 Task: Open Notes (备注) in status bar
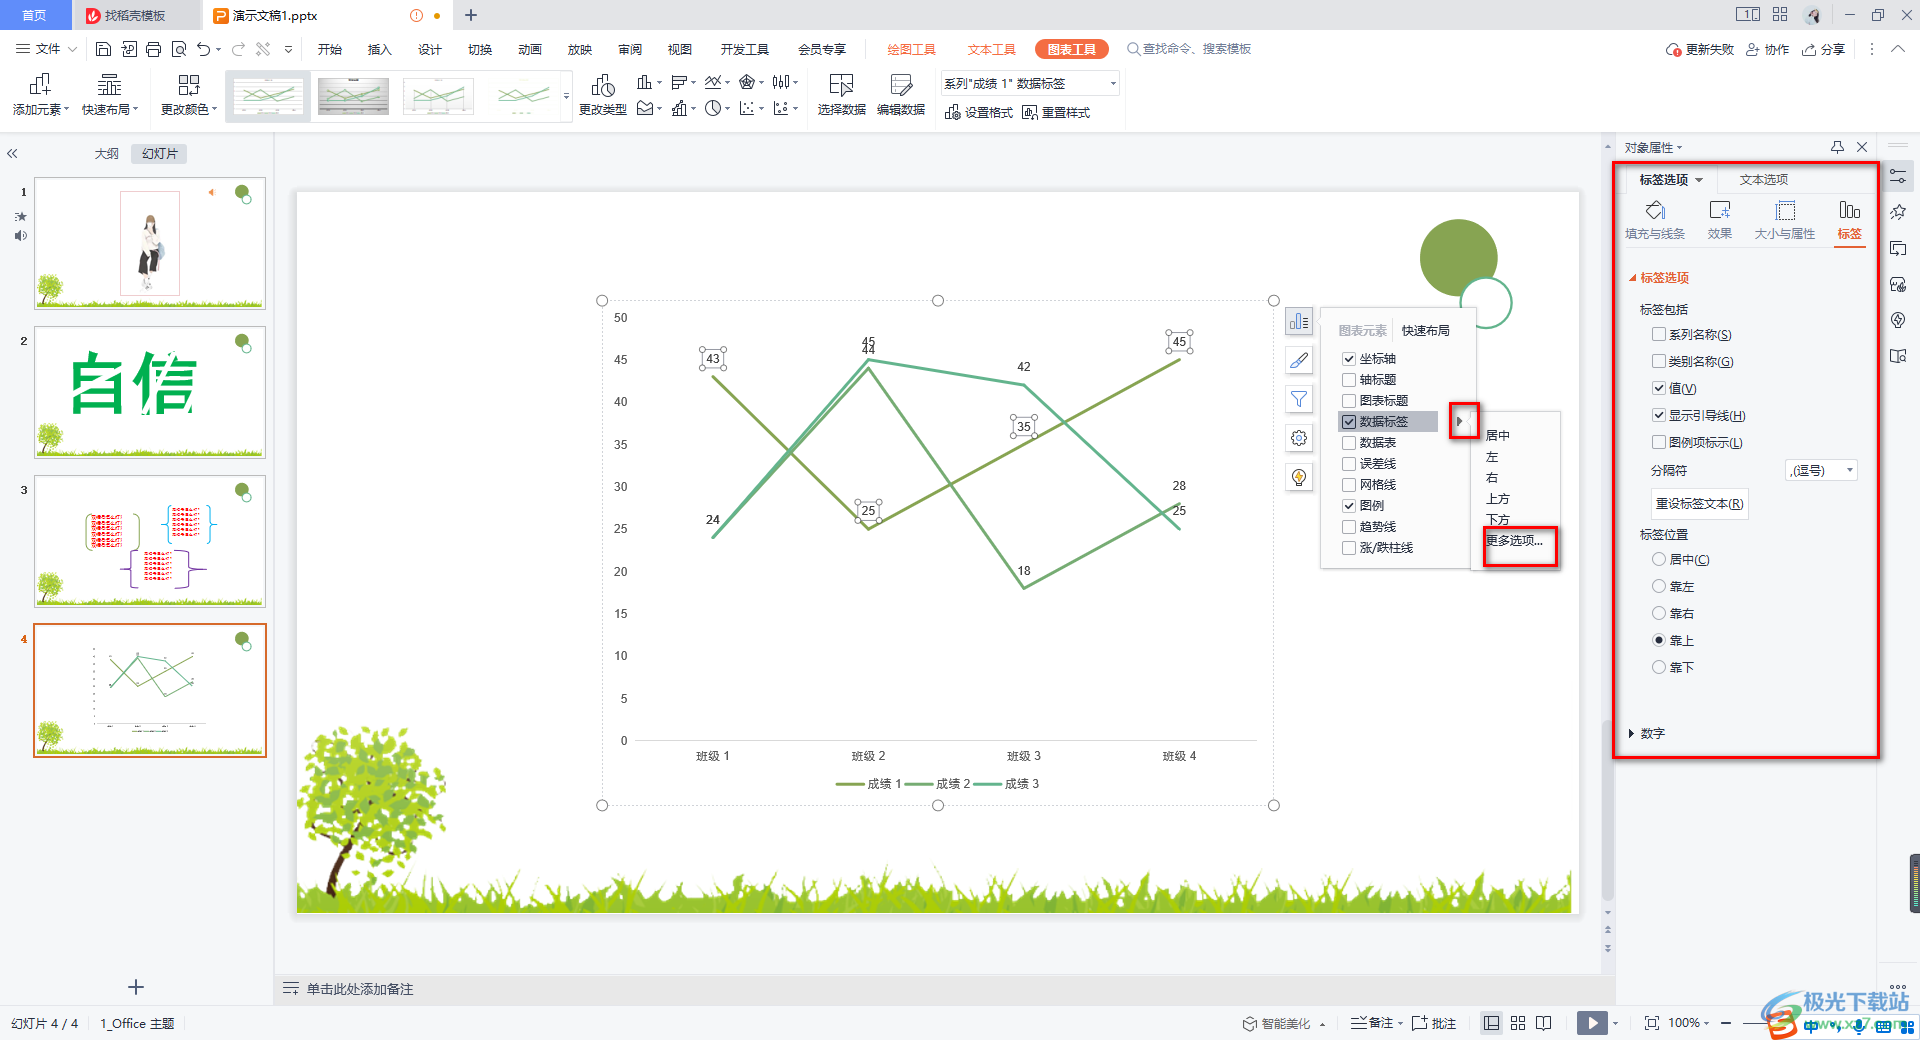1376,1023
